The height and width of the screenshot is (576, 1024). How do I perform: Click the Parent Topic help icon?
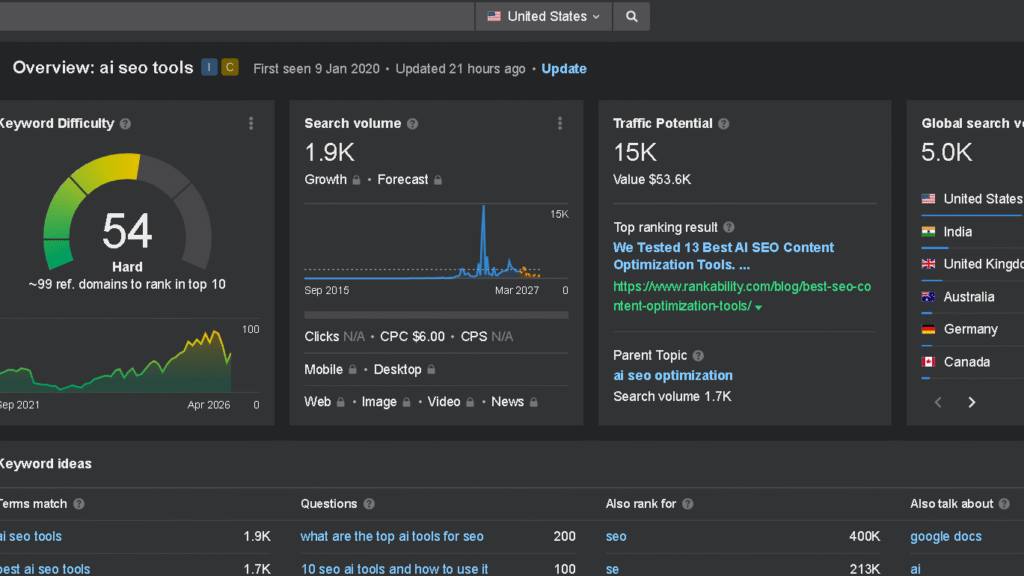click(698, 356)
